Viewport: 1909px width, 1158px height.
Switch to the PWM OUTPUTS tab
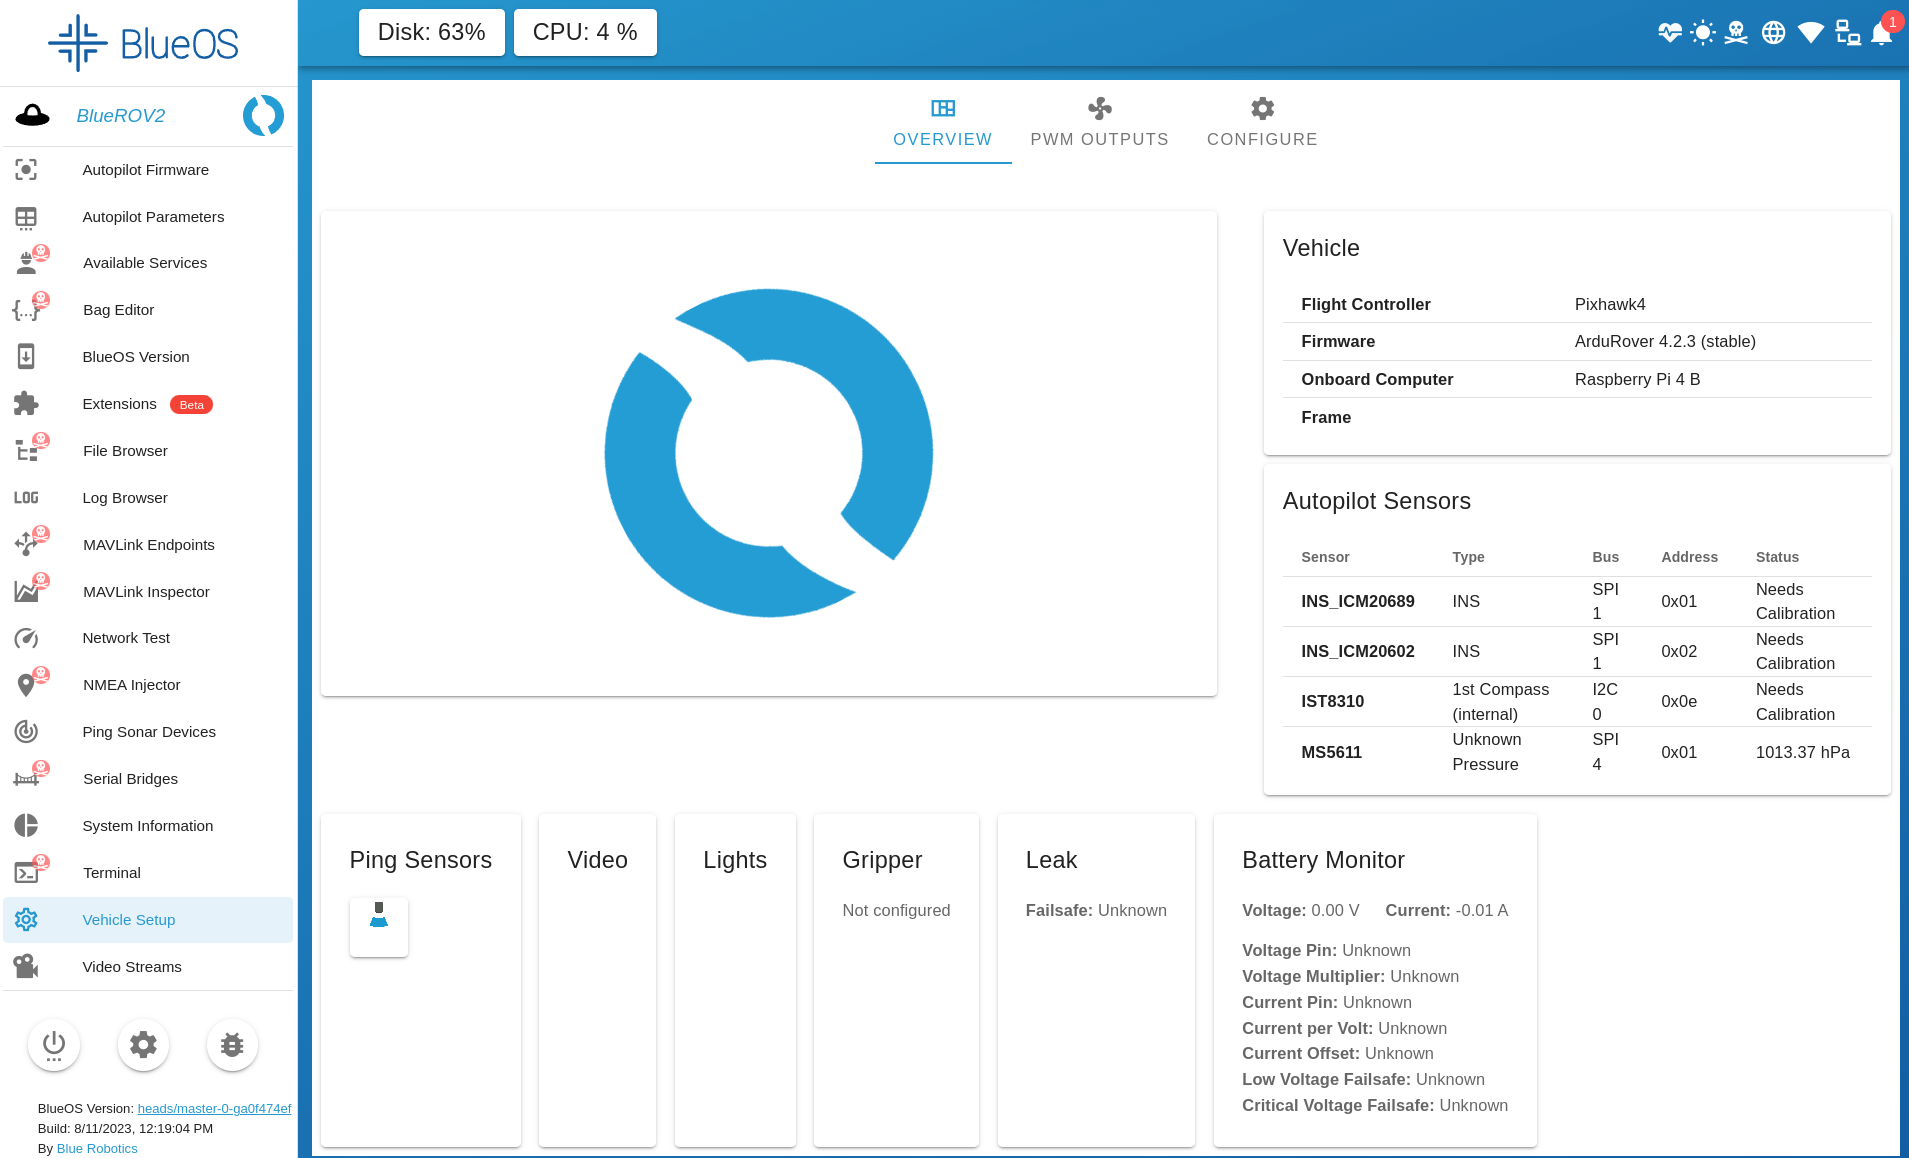(1099, 122)
